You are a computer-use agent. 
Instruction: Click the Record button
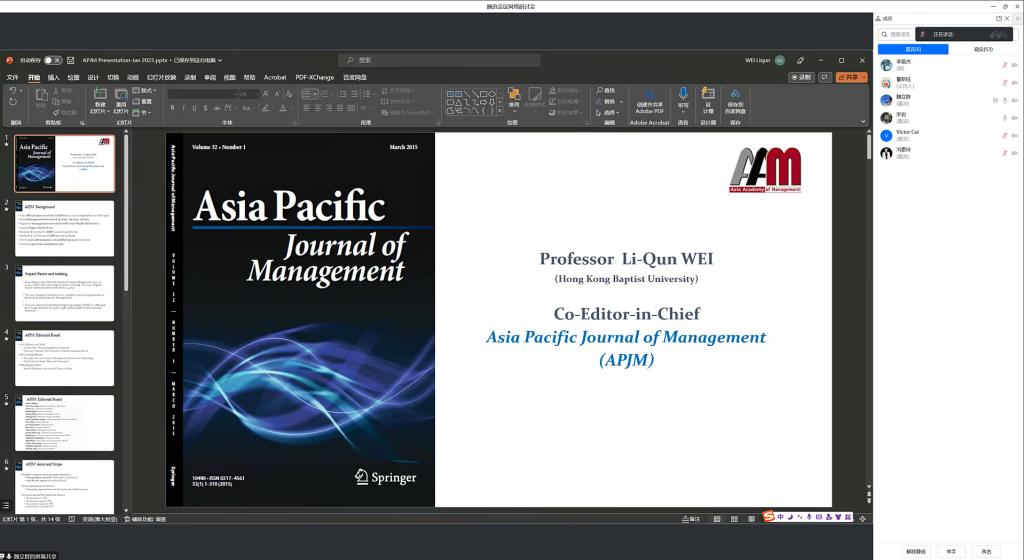pos(800,77)
